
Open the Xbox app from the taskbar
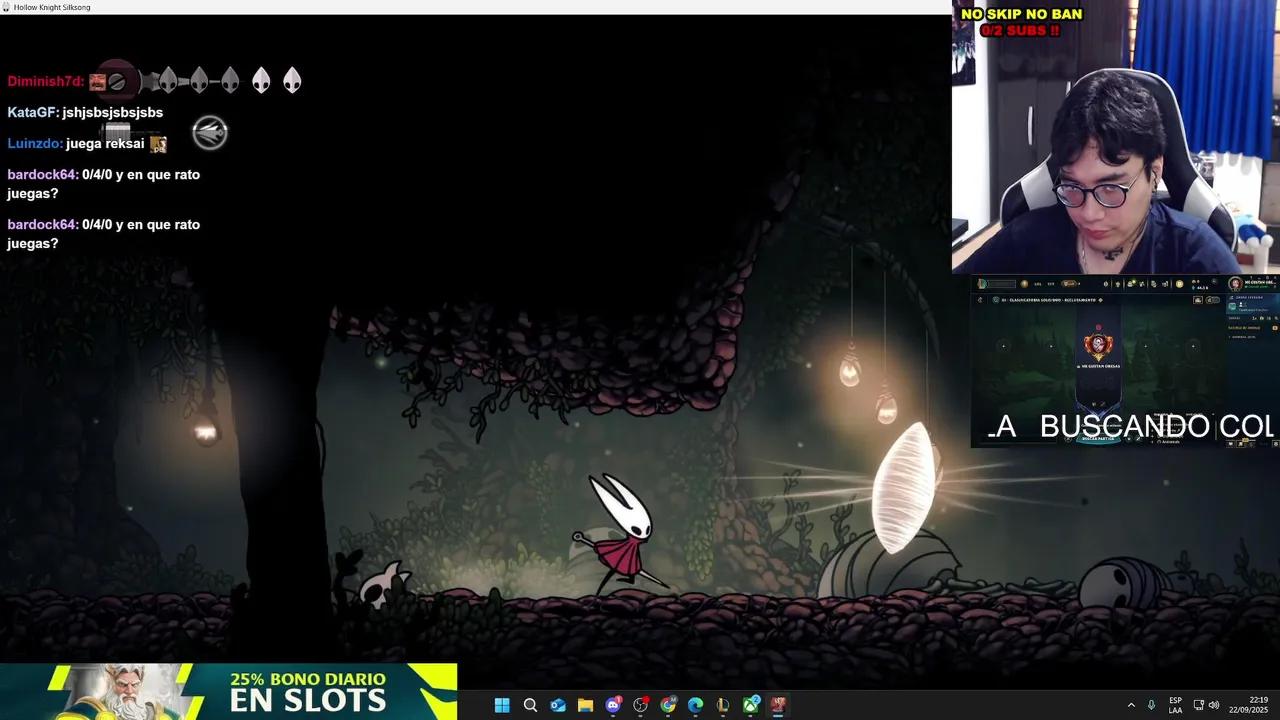click(751, 705)
